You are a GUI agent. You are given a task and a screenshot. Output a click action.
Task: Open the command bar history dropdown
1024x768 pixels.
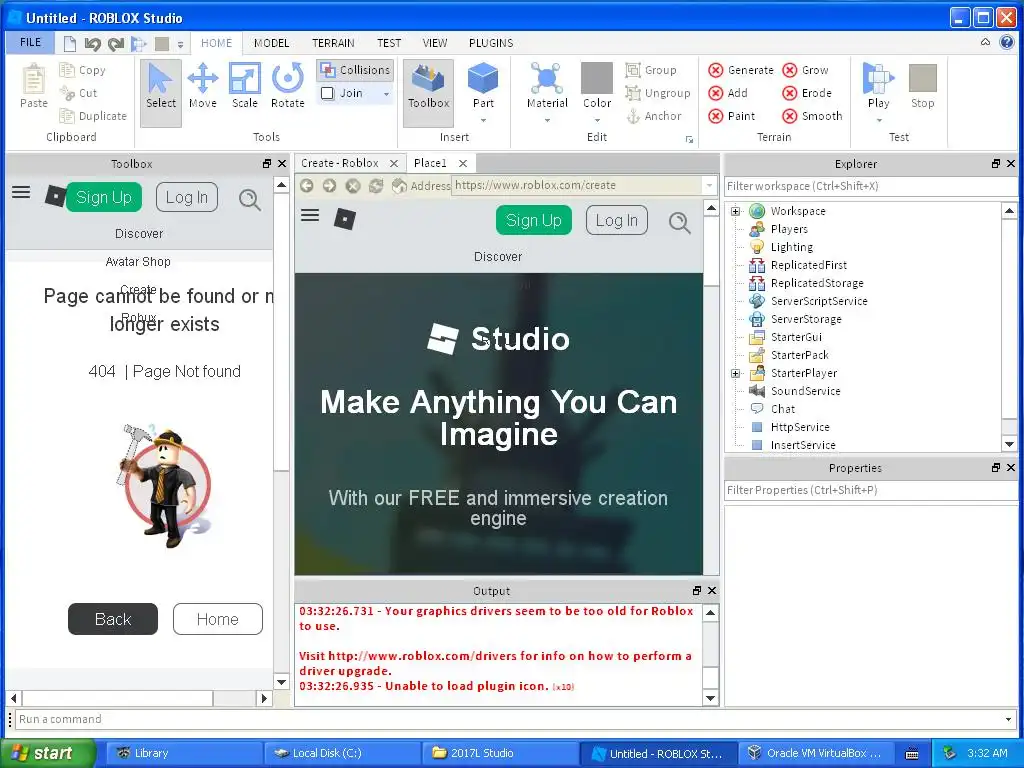coord(1009,719)
